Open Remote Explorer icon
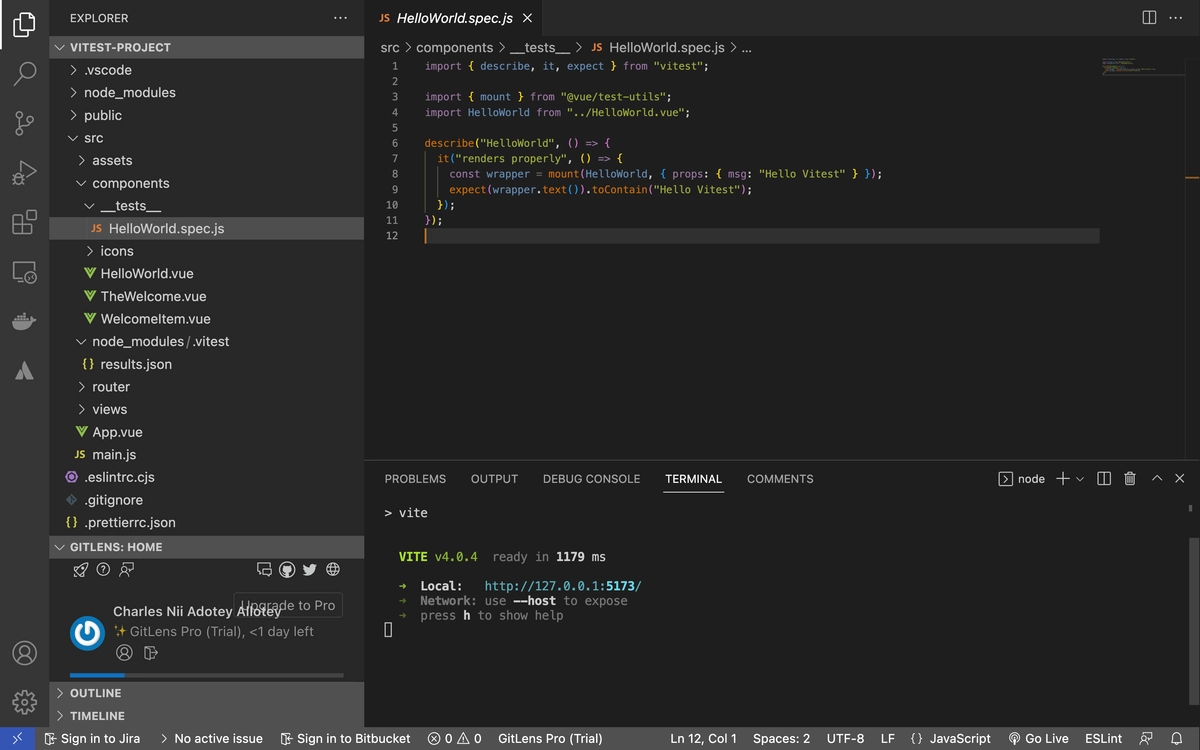The image size is (1200, 750). pos(25,271)
